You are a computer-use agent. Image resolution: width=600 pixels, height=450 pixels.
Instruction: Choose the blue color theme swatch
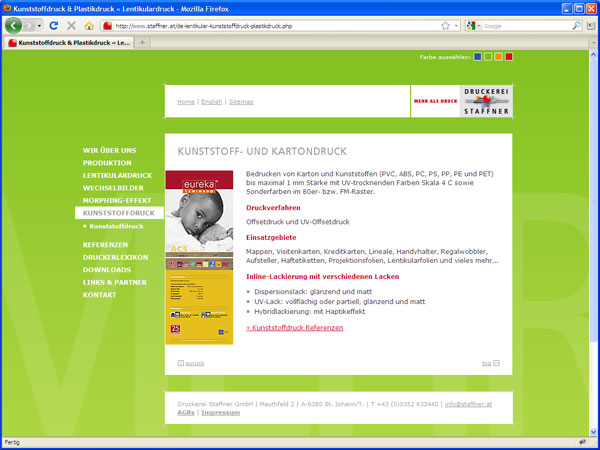477,57
